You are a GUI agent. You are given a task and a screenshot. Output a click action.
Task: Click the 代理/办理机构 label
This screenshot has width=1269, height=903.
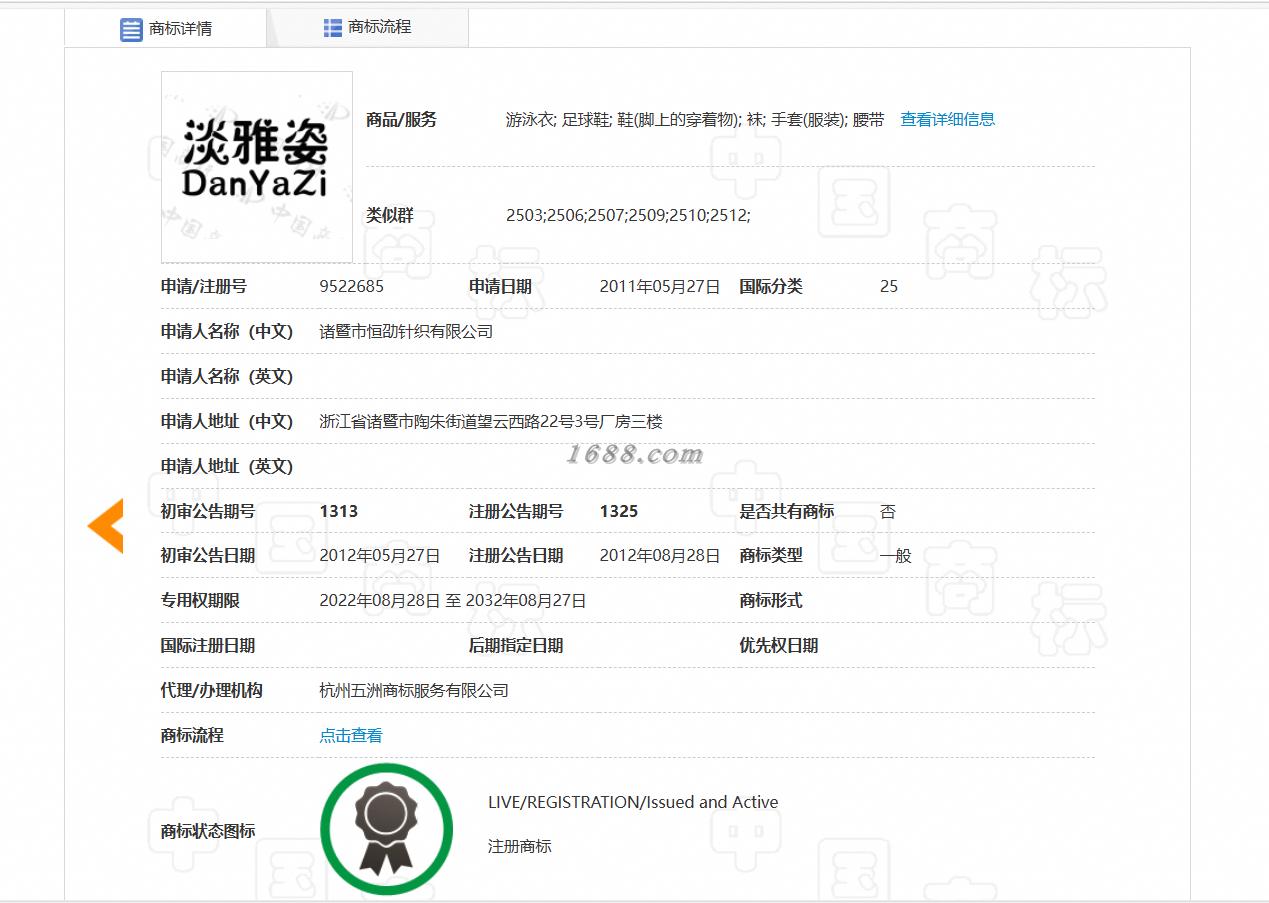pos(212,690)
